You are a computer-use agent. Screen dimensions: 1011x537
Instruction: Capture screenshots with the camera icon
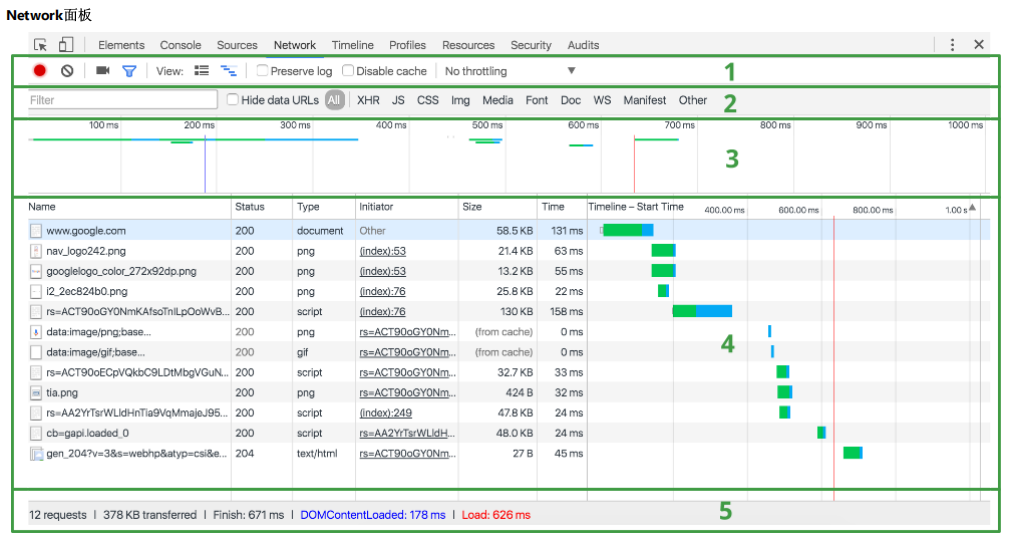(103, 70)
